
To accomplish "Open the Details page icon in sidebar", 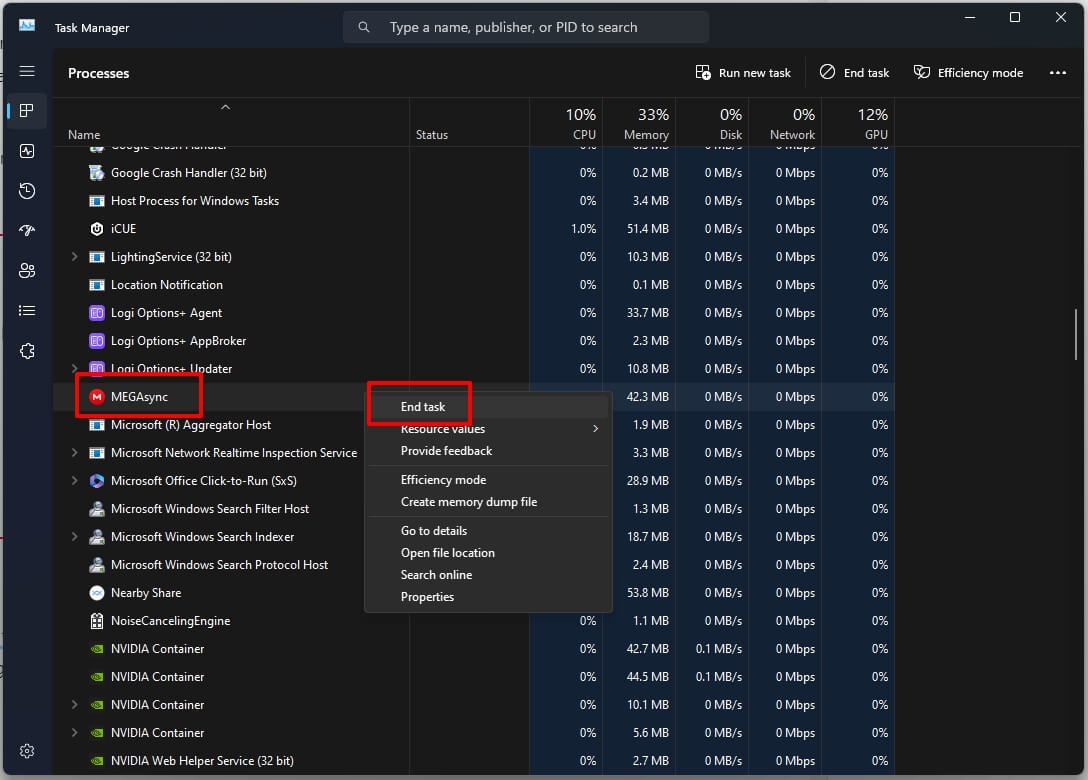I will 27,311.
